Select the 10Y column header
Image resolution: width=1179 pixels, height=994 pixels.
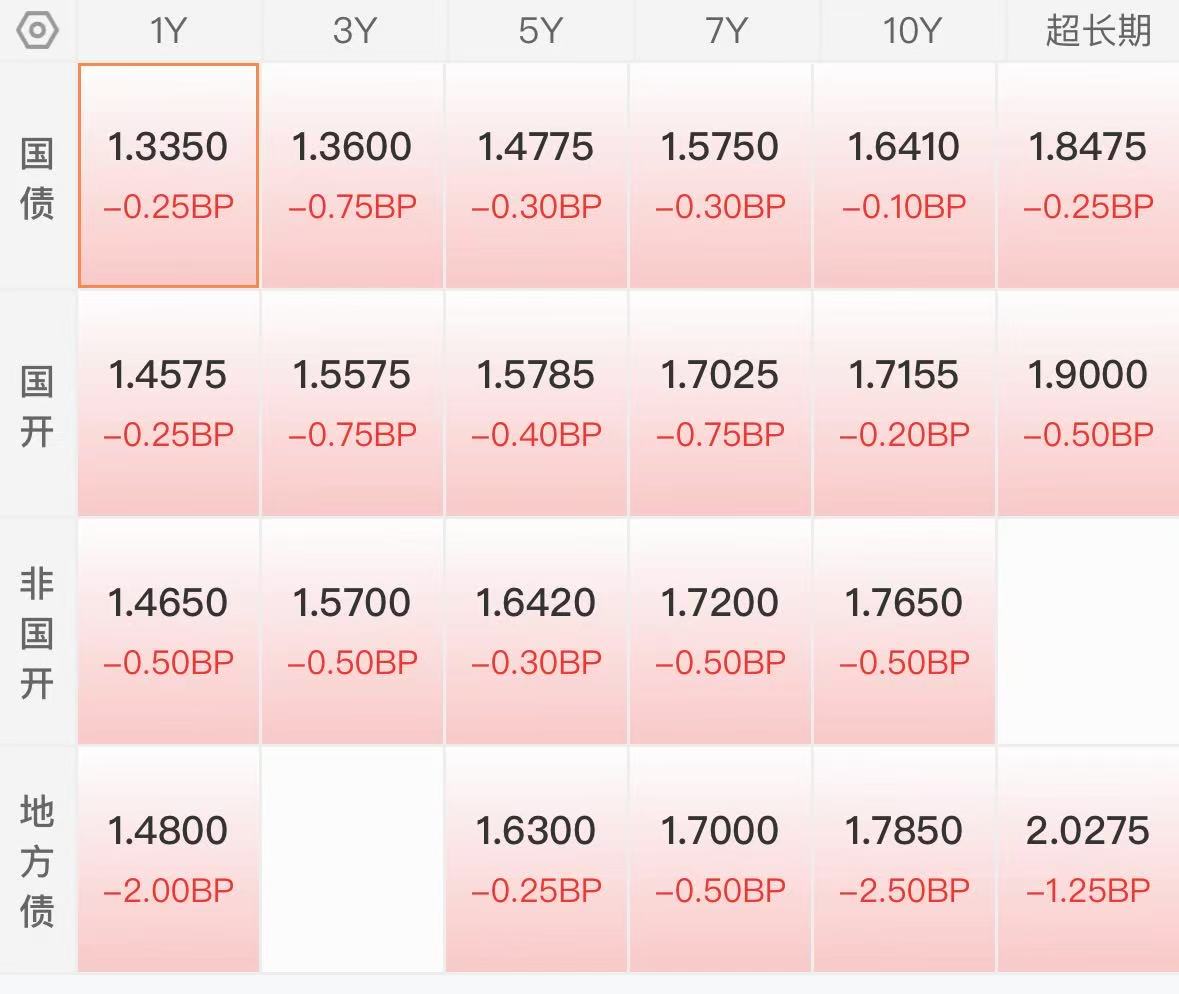pos(911,31)
